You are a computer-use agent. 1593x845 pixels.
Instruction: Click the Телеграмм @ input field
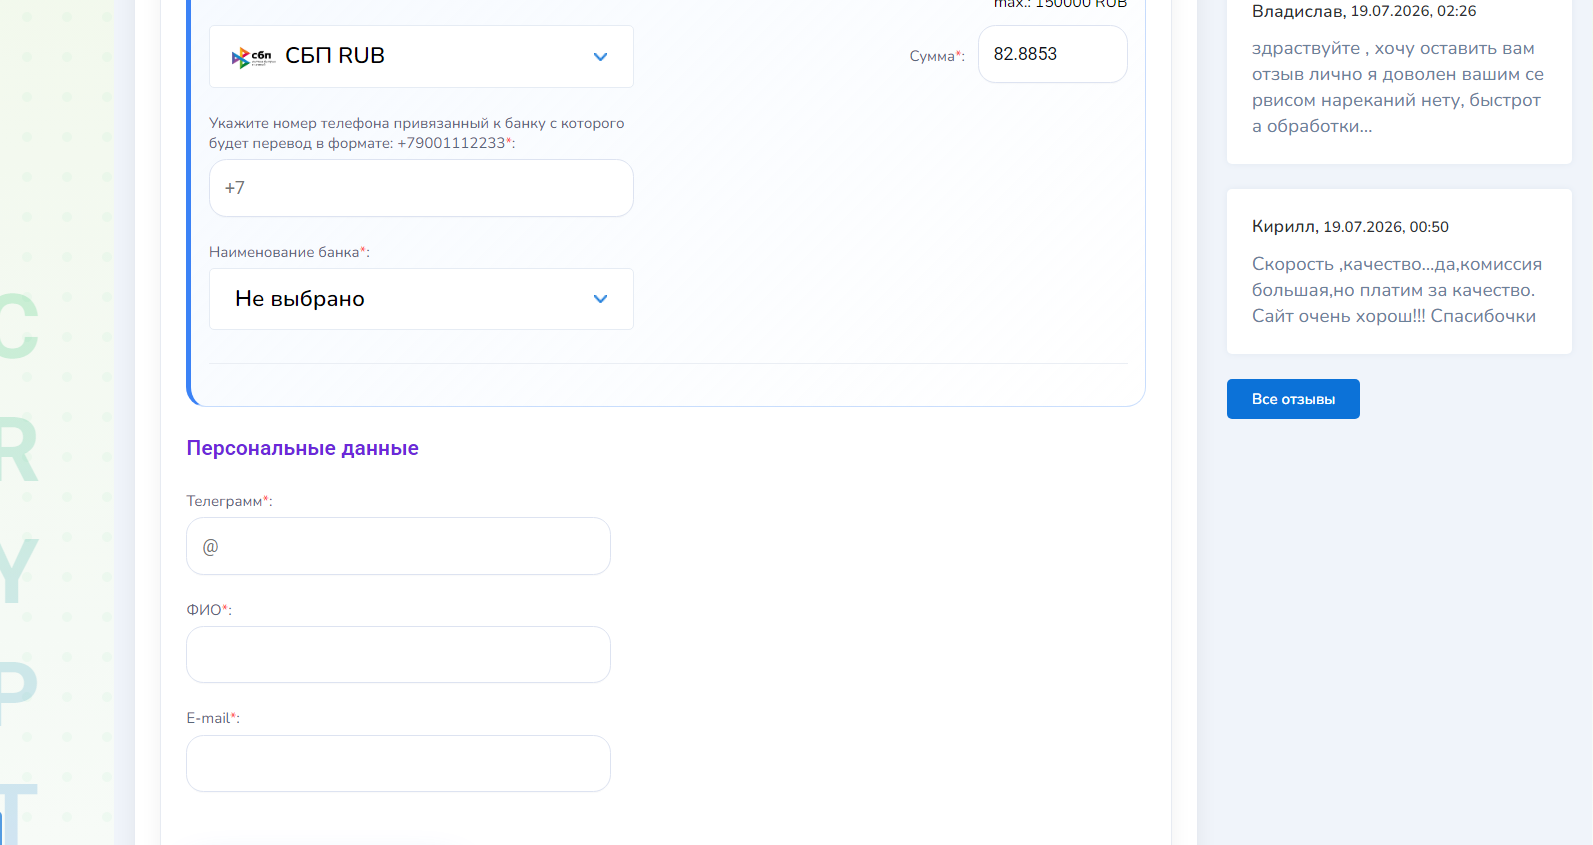[398, 546]
